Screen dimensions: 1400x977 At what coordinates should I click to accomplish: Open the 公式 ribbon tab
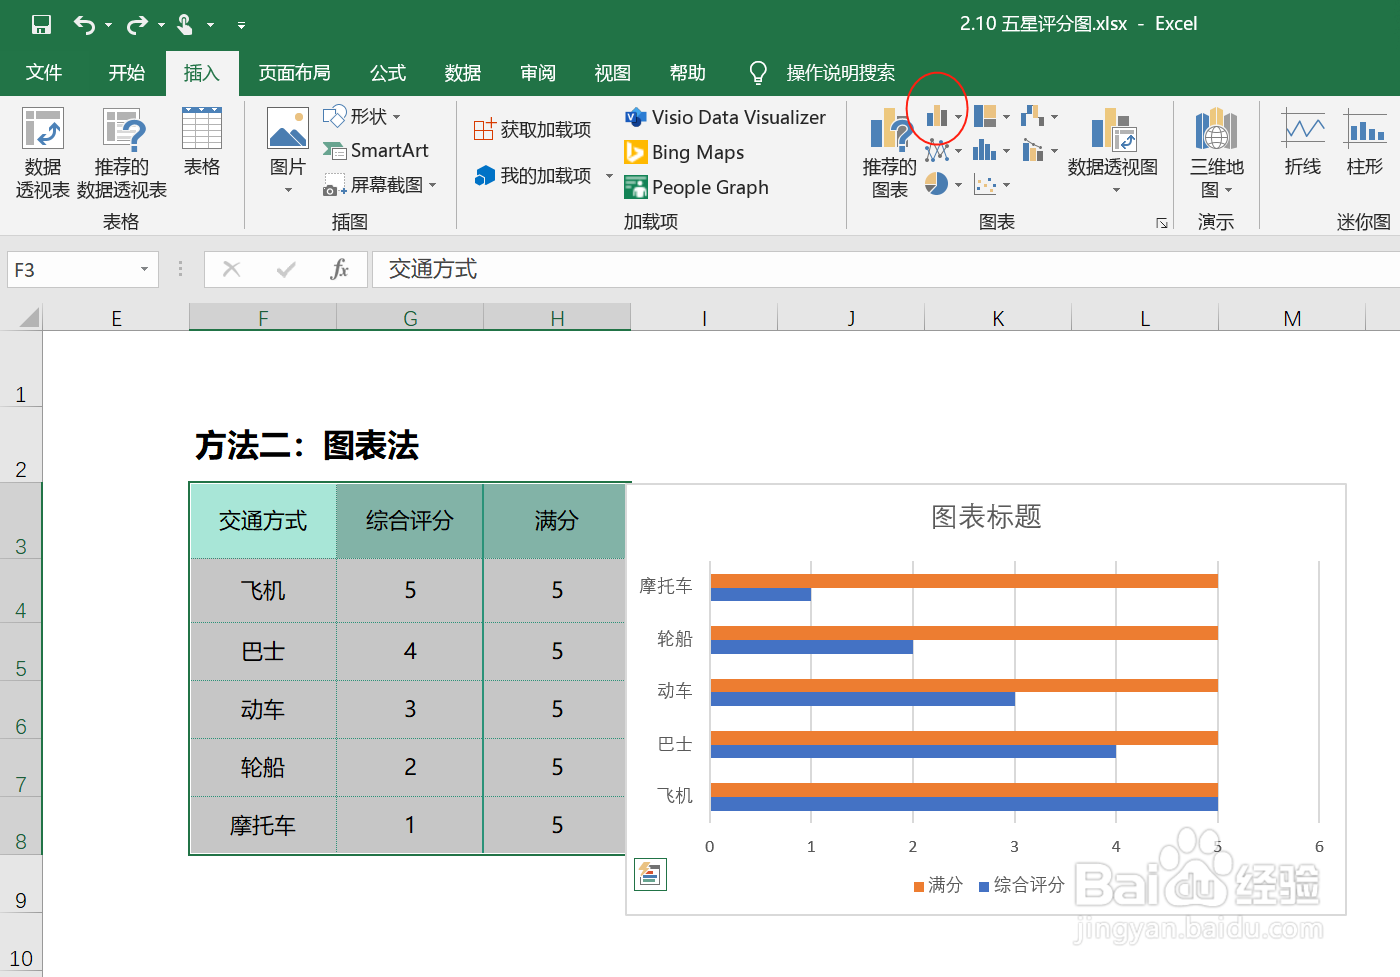pos(388,72)
